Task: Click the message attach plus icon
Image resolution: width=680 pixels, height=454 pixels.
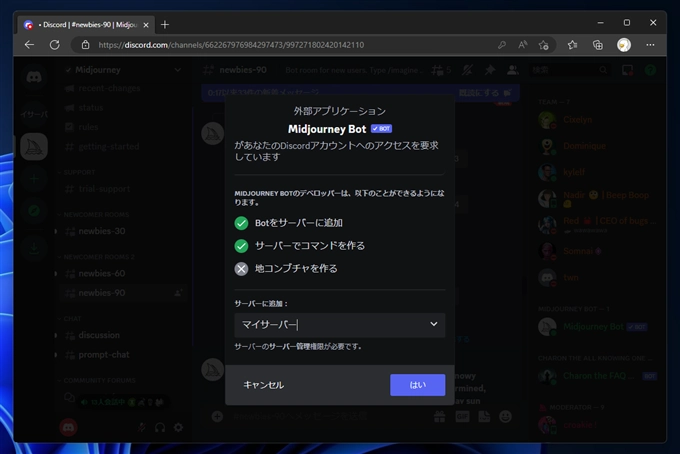Action: coord(217,416)
